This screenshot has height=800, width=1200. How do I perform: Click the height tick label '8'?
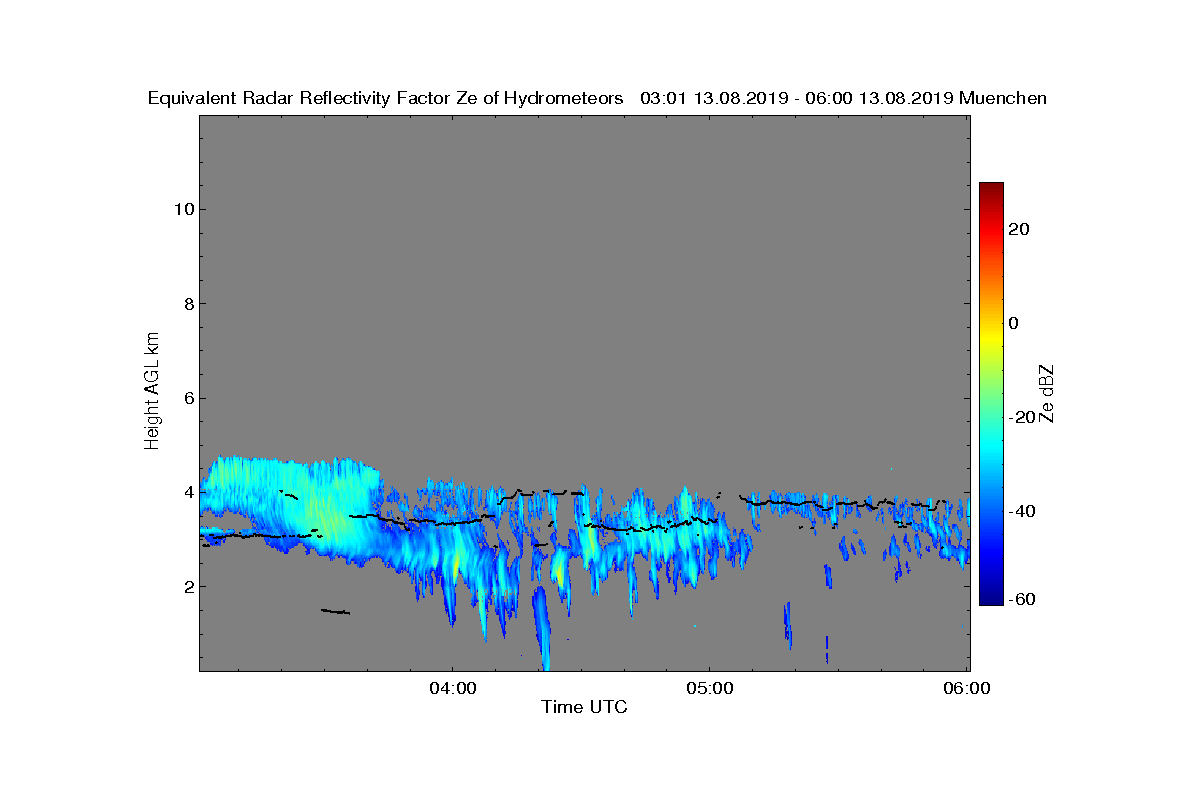tap(187, 304)
